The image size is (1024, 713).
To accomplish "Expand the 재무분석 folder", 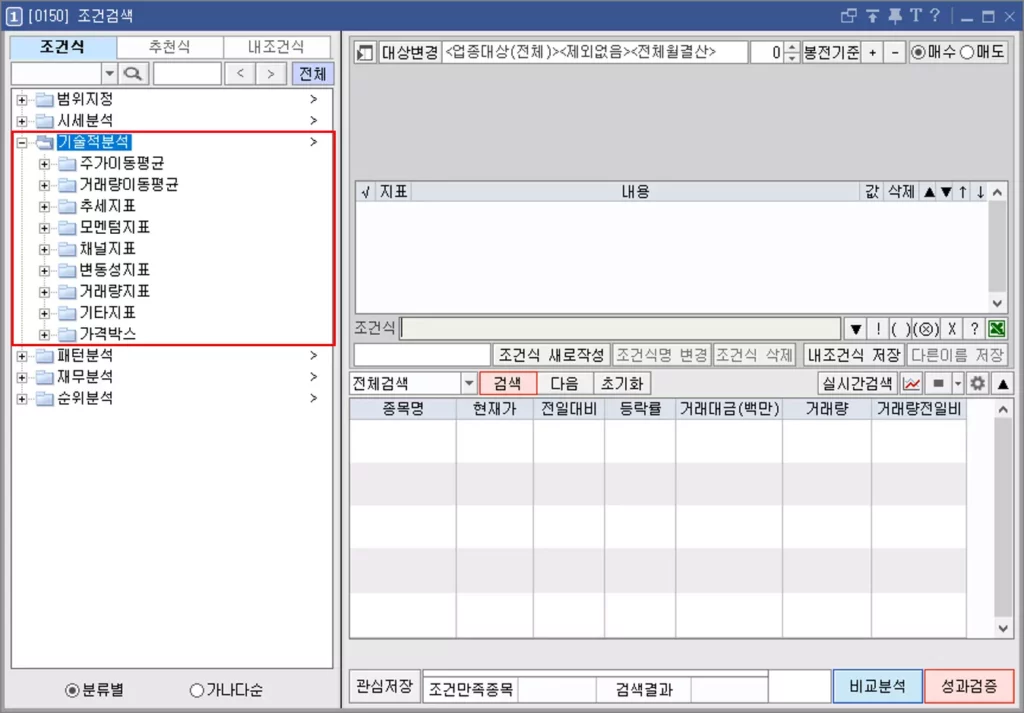I will pos(22,377).
